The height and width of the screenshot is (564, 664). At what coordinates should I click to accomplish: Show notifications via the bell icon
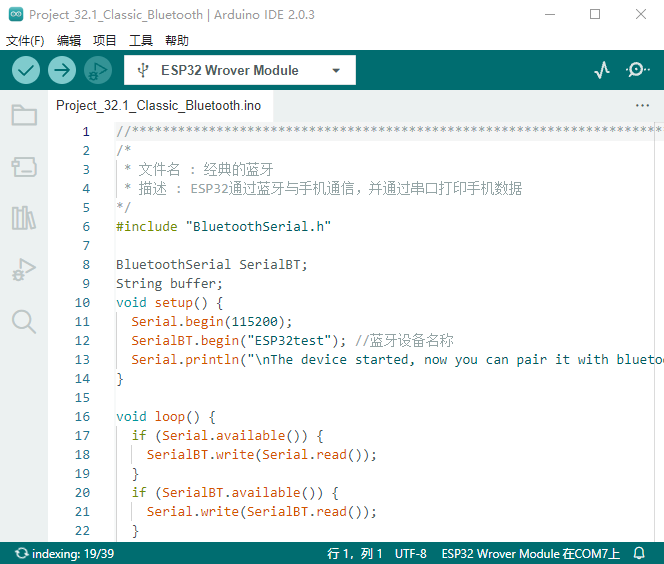639,553
